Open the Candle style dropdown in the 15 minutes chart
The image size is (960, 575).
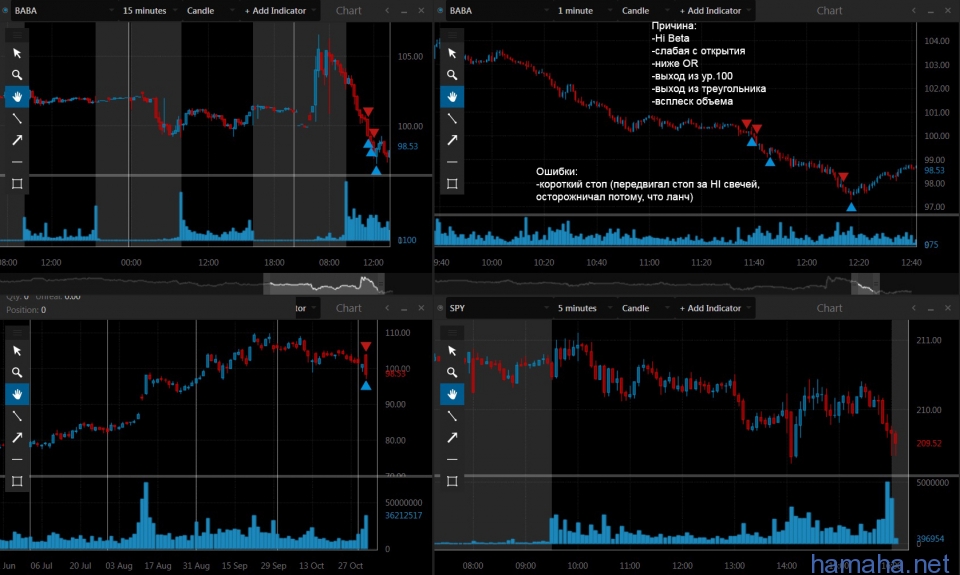tap(209, 10)
